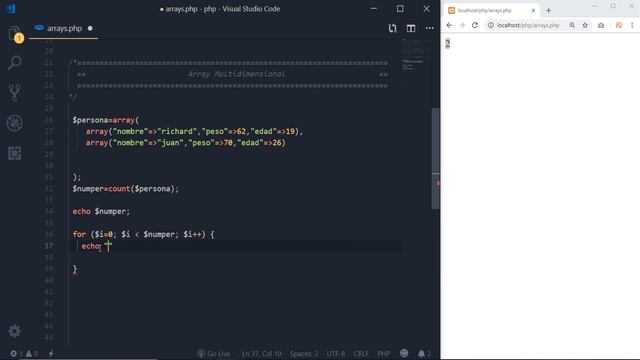The width and height of the screenshot is (640, 360).
Task: Click the errors and warnings status indicator
Action: click(24, 353)
